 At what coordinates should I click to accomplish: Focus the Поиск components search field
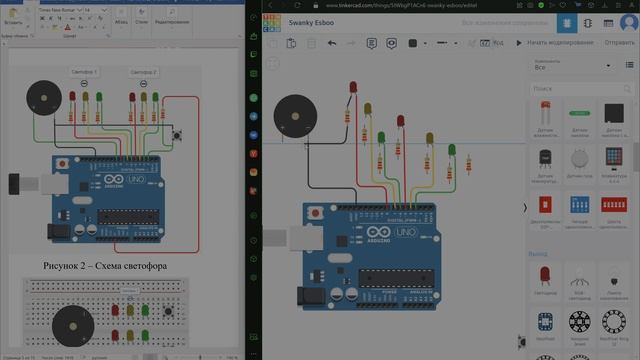point(581,89)
